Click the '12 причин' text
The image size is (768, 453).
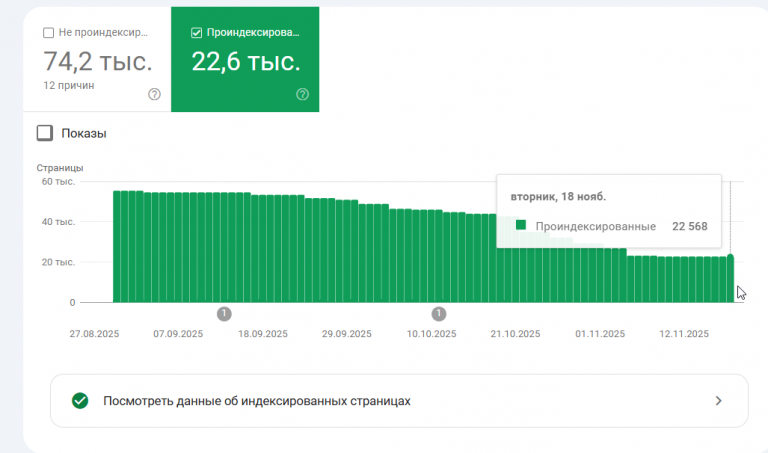69,85
